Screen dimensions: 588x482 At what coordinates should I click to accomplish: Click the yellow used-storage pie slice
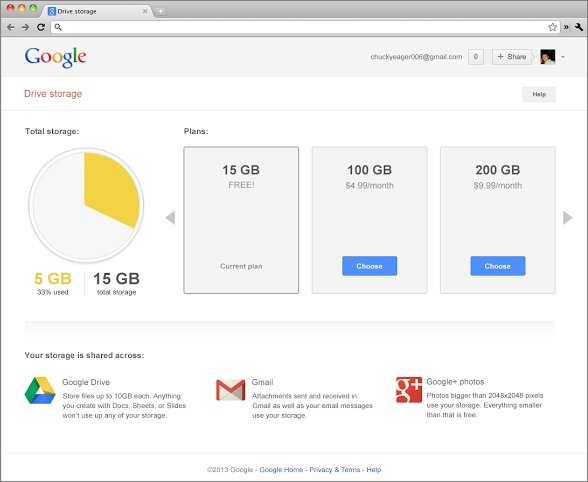112,188
